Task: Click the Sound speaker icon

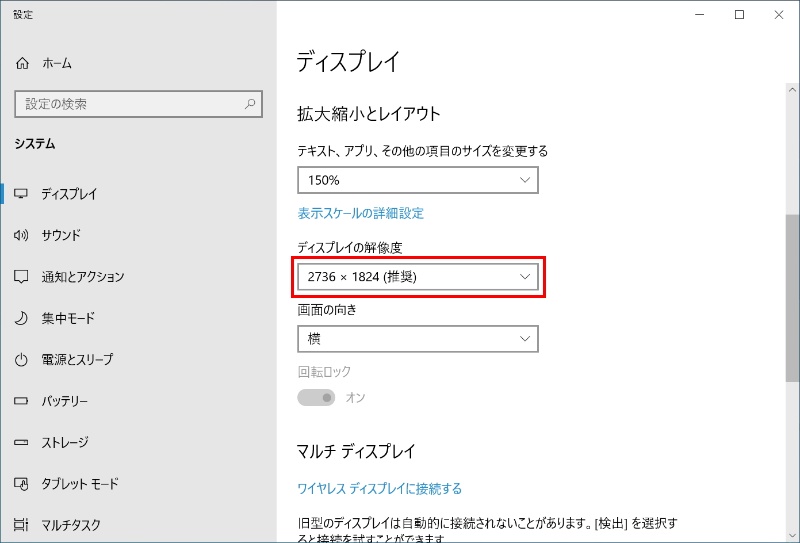Action: [x=22, y=236]
